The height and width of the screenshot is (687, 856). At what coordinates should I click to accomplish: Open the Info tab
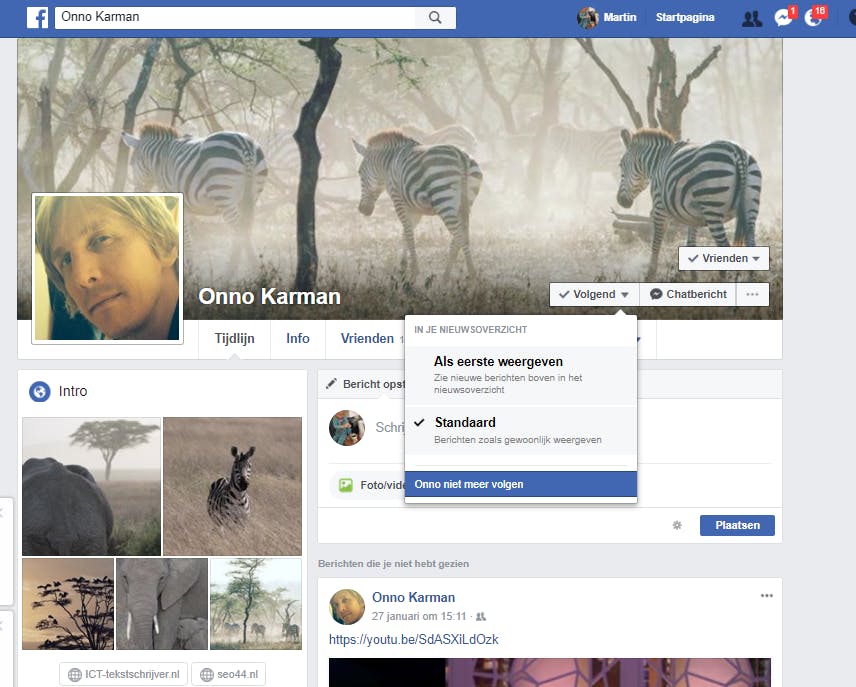tap(298, 339)
